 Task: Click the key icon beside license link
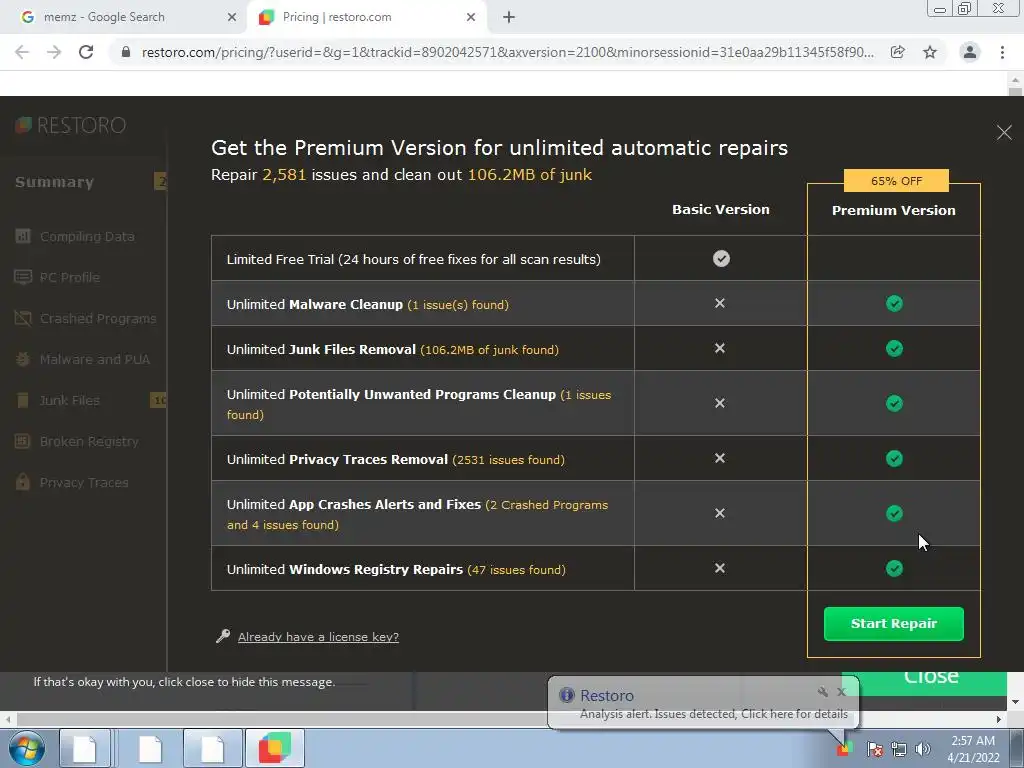(x=223, y=636)
